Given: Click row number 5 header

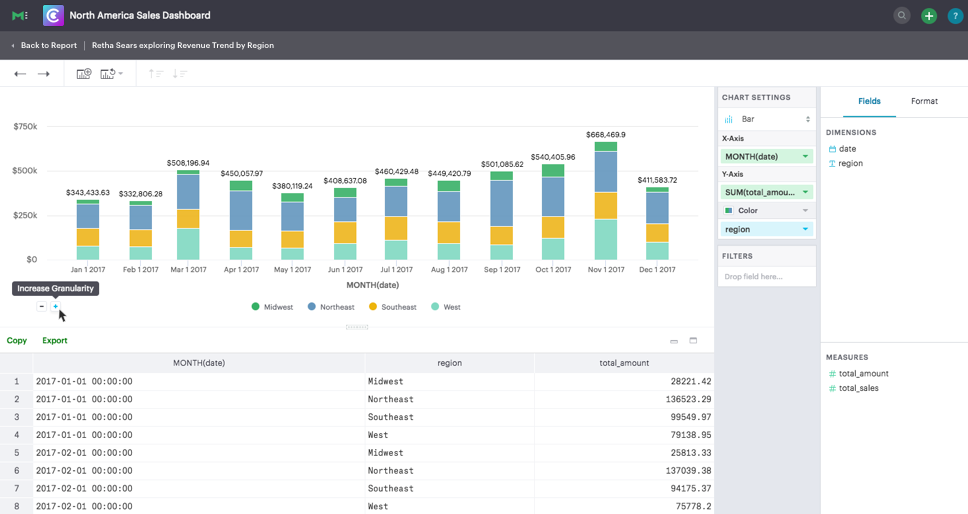Looking at the screenshot, I should pyautogui.click(x=17, y=453).
